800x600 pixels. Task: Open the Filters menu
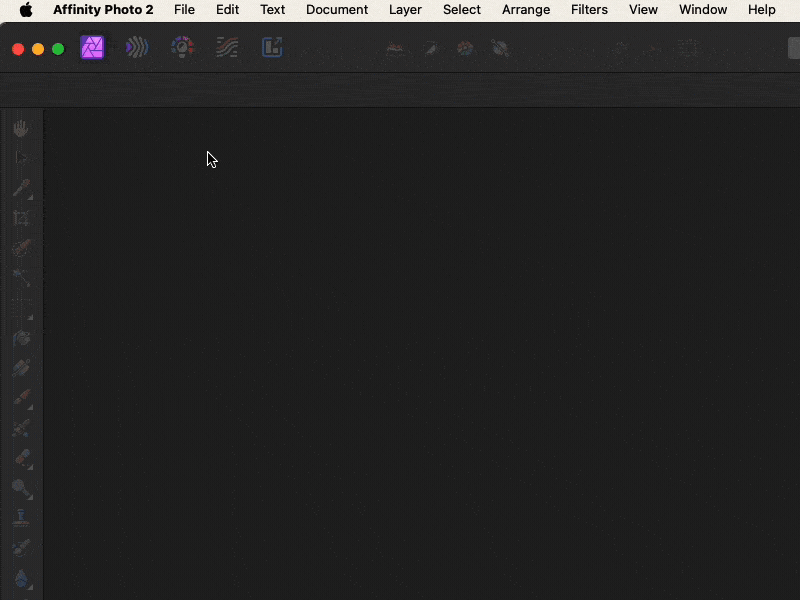(589, 10)
